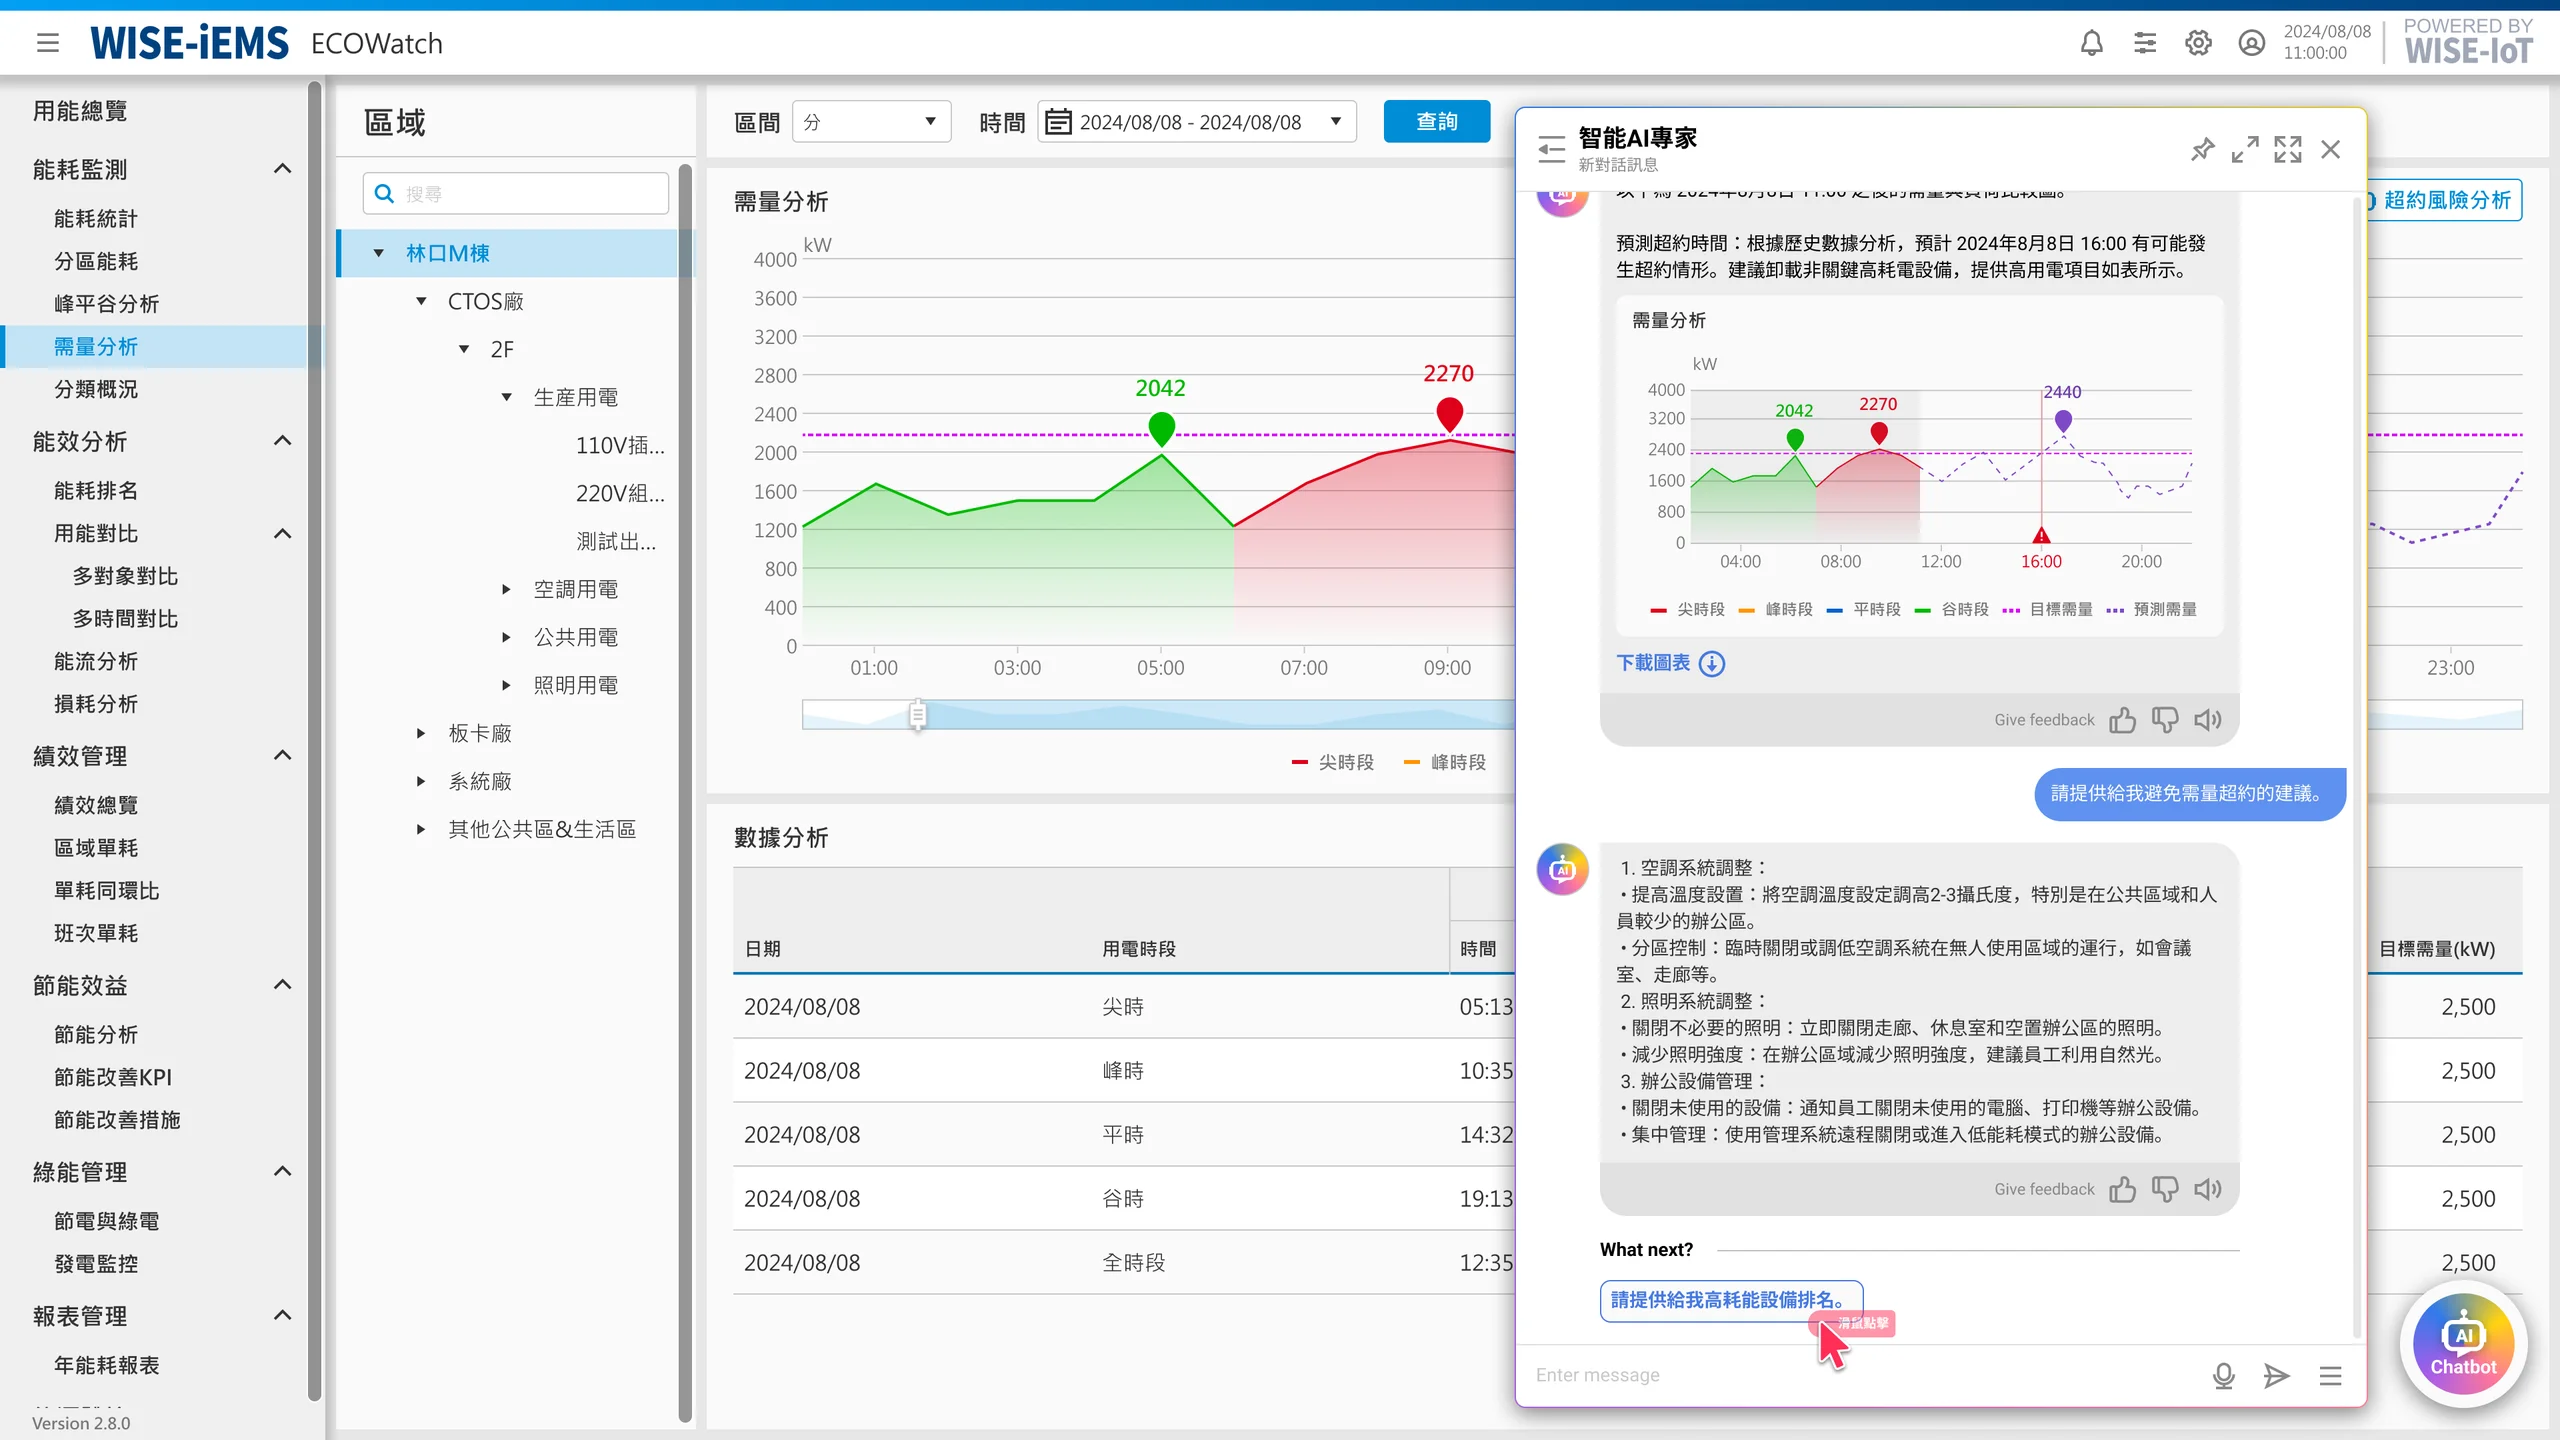Viewport: 2560px width, 1440px height.
Task: Like the energy-saving suggestions reply
Action: coord(2122,1189)
